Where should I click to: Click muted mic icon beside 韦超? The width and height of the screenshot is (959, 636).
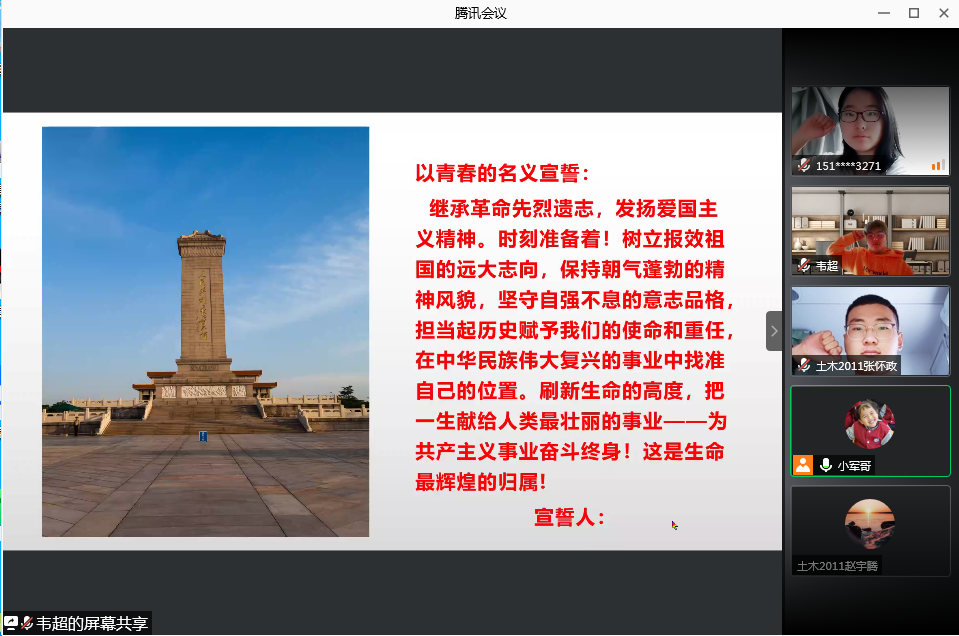(804, 265)
